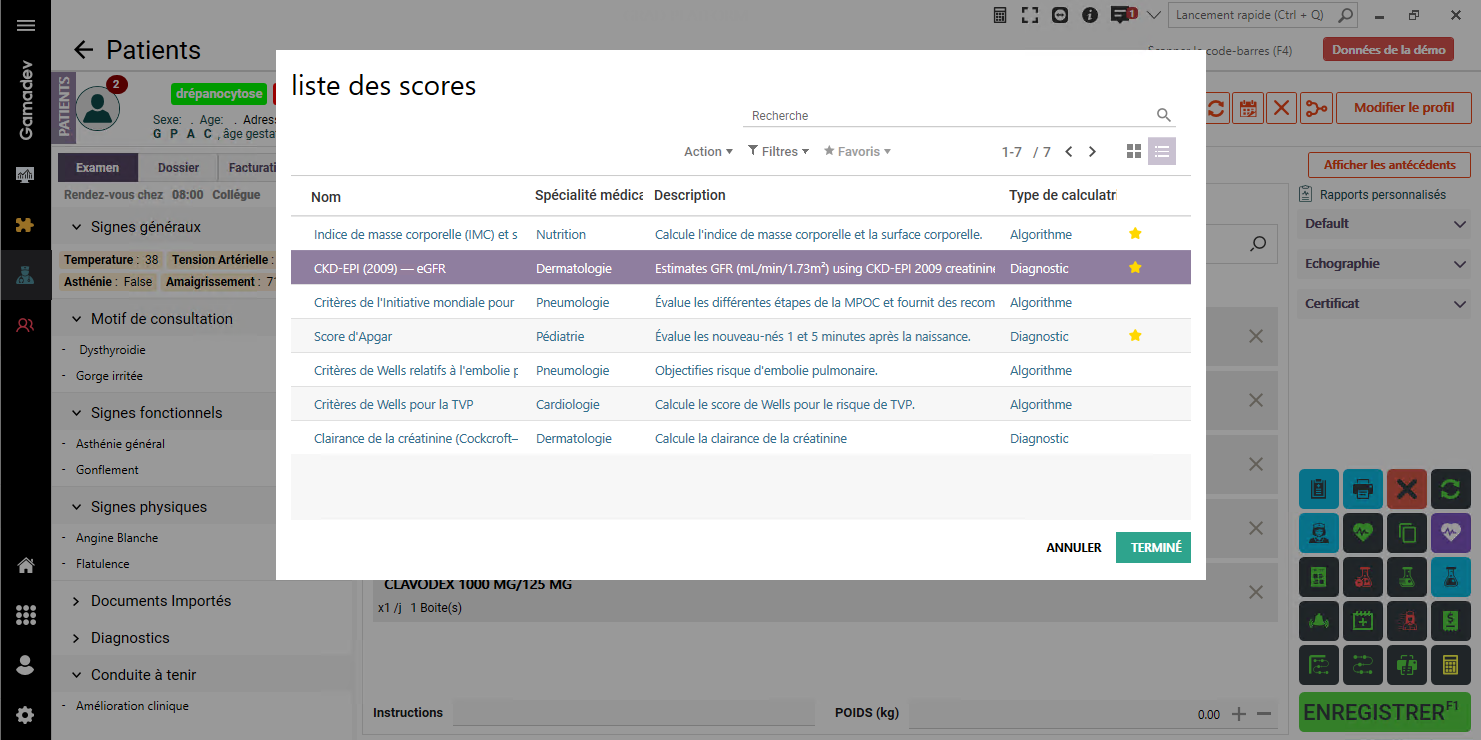Click the purple heartbeat icon
The height and width of the screenshot is (740, 1481).
pyautogui.click(x=1450, y=533)
